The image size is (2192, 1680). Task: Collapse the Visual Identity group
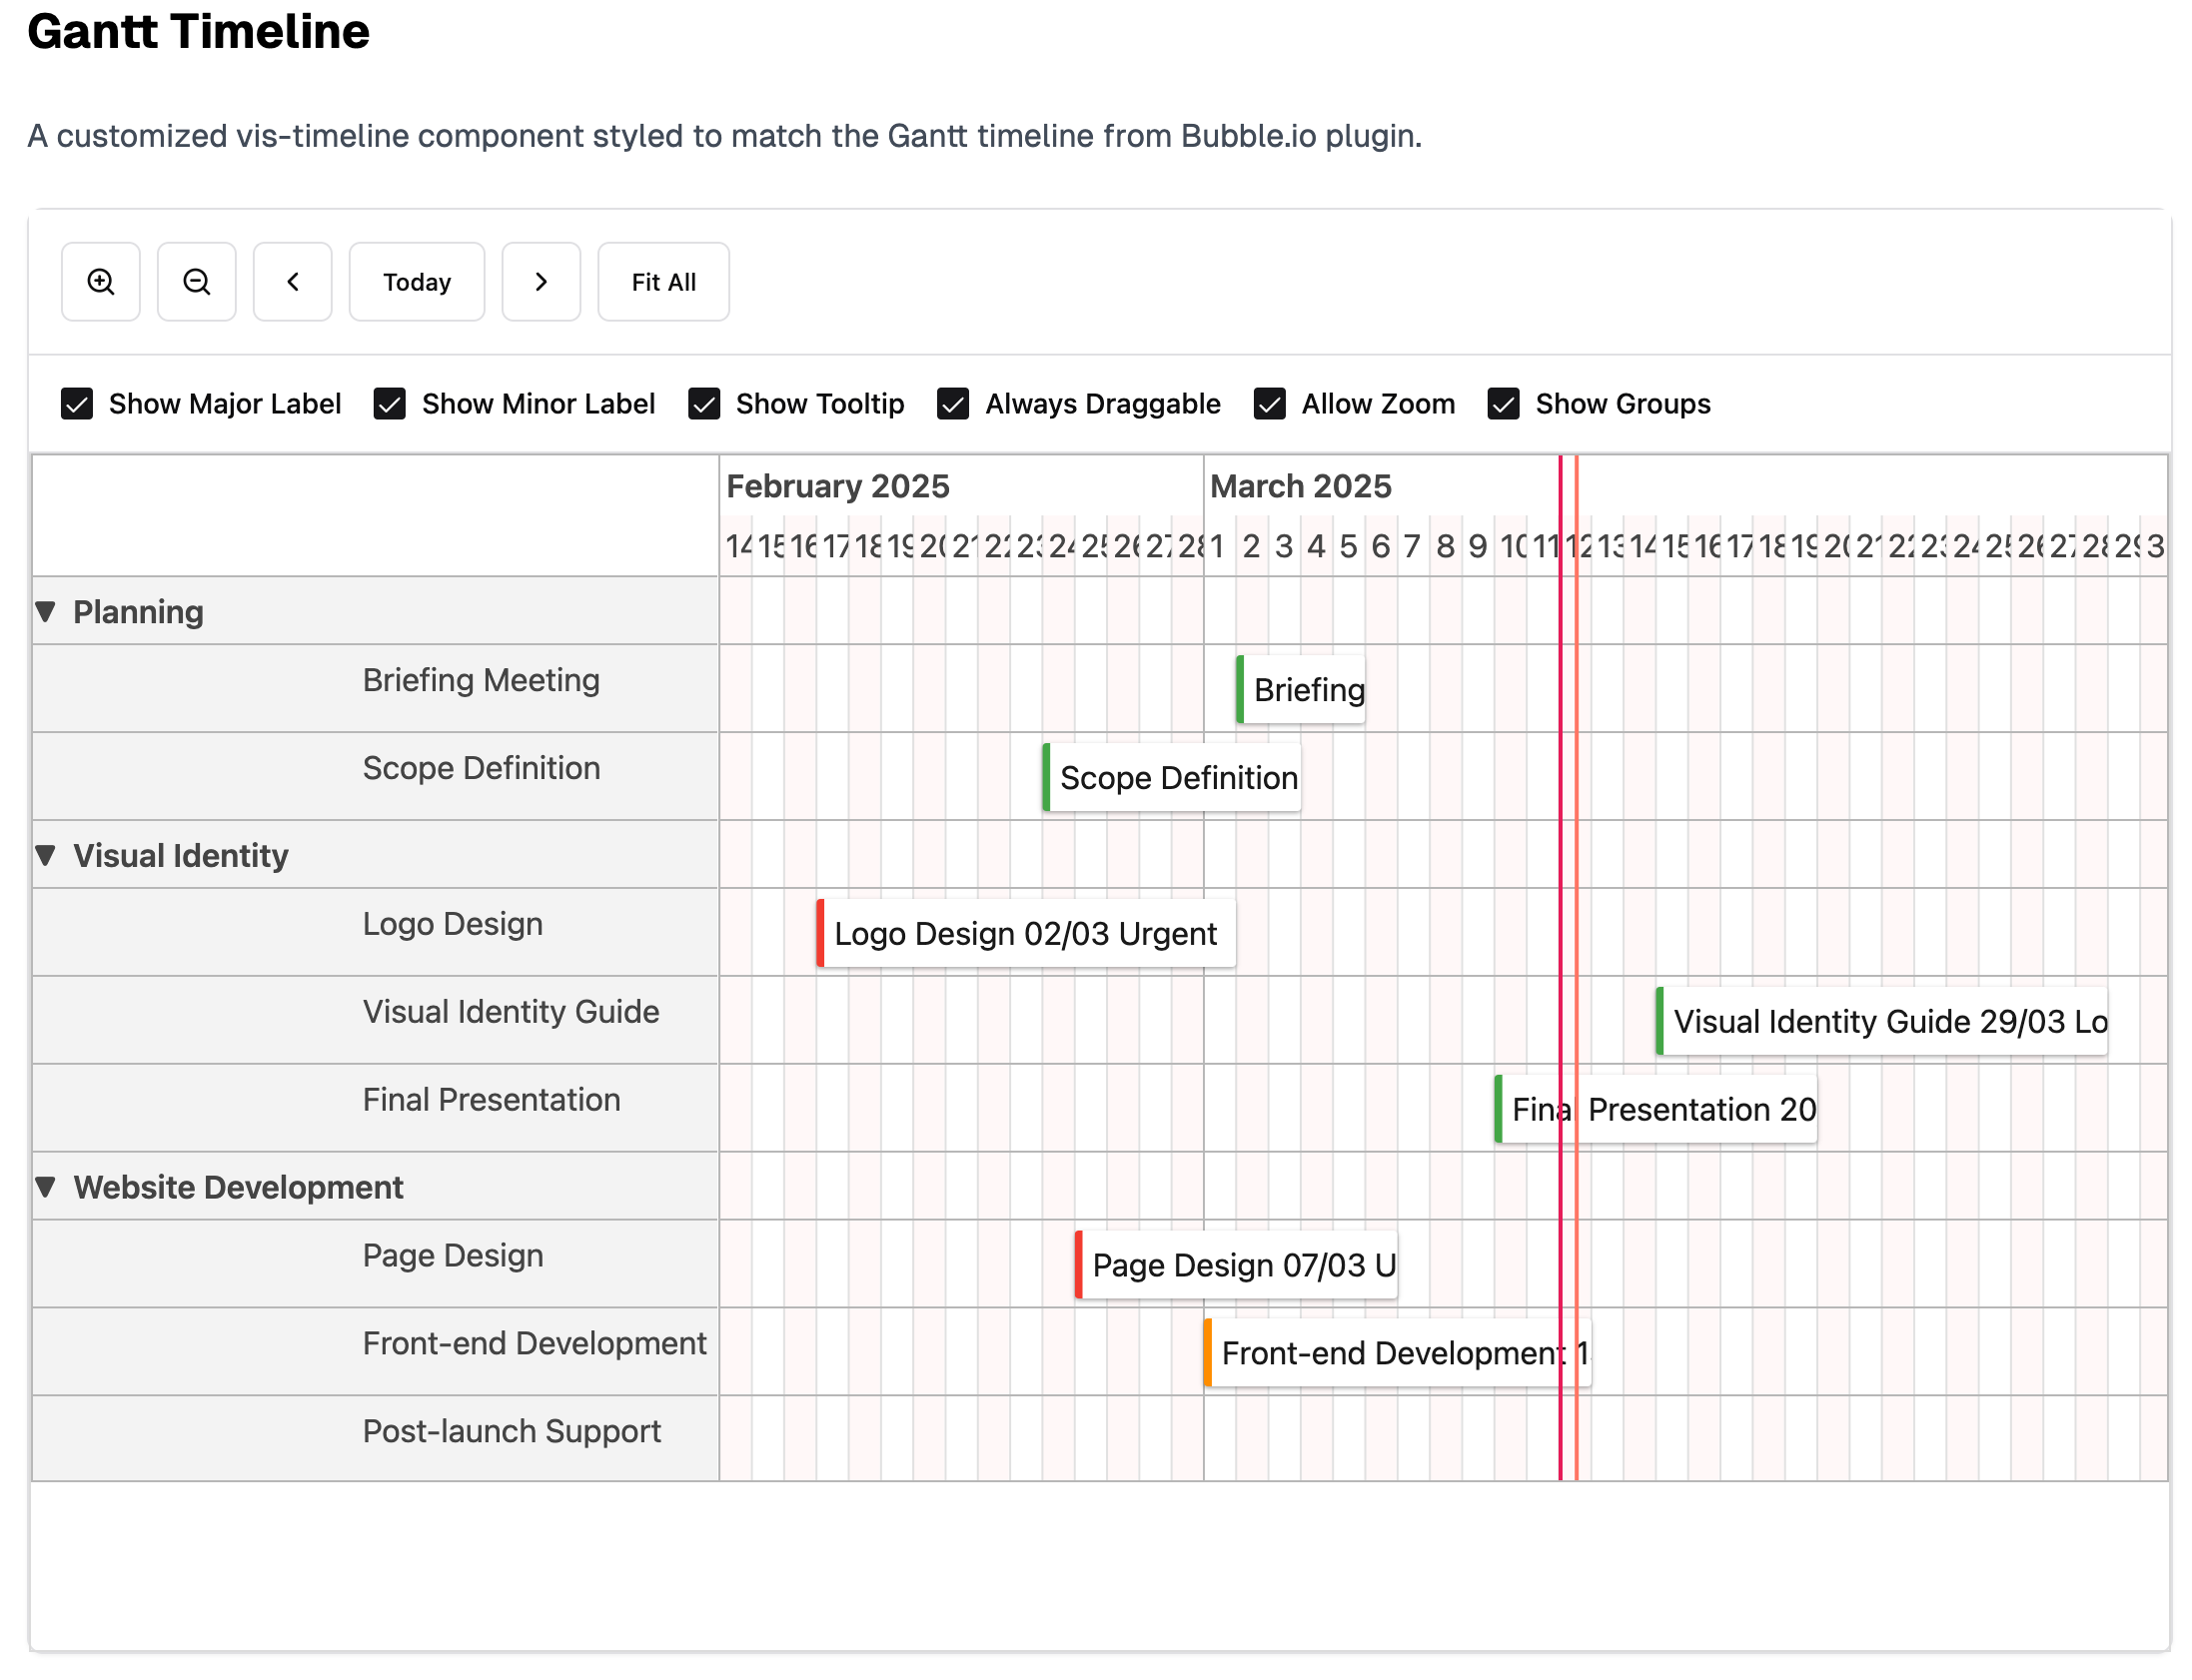45,855
